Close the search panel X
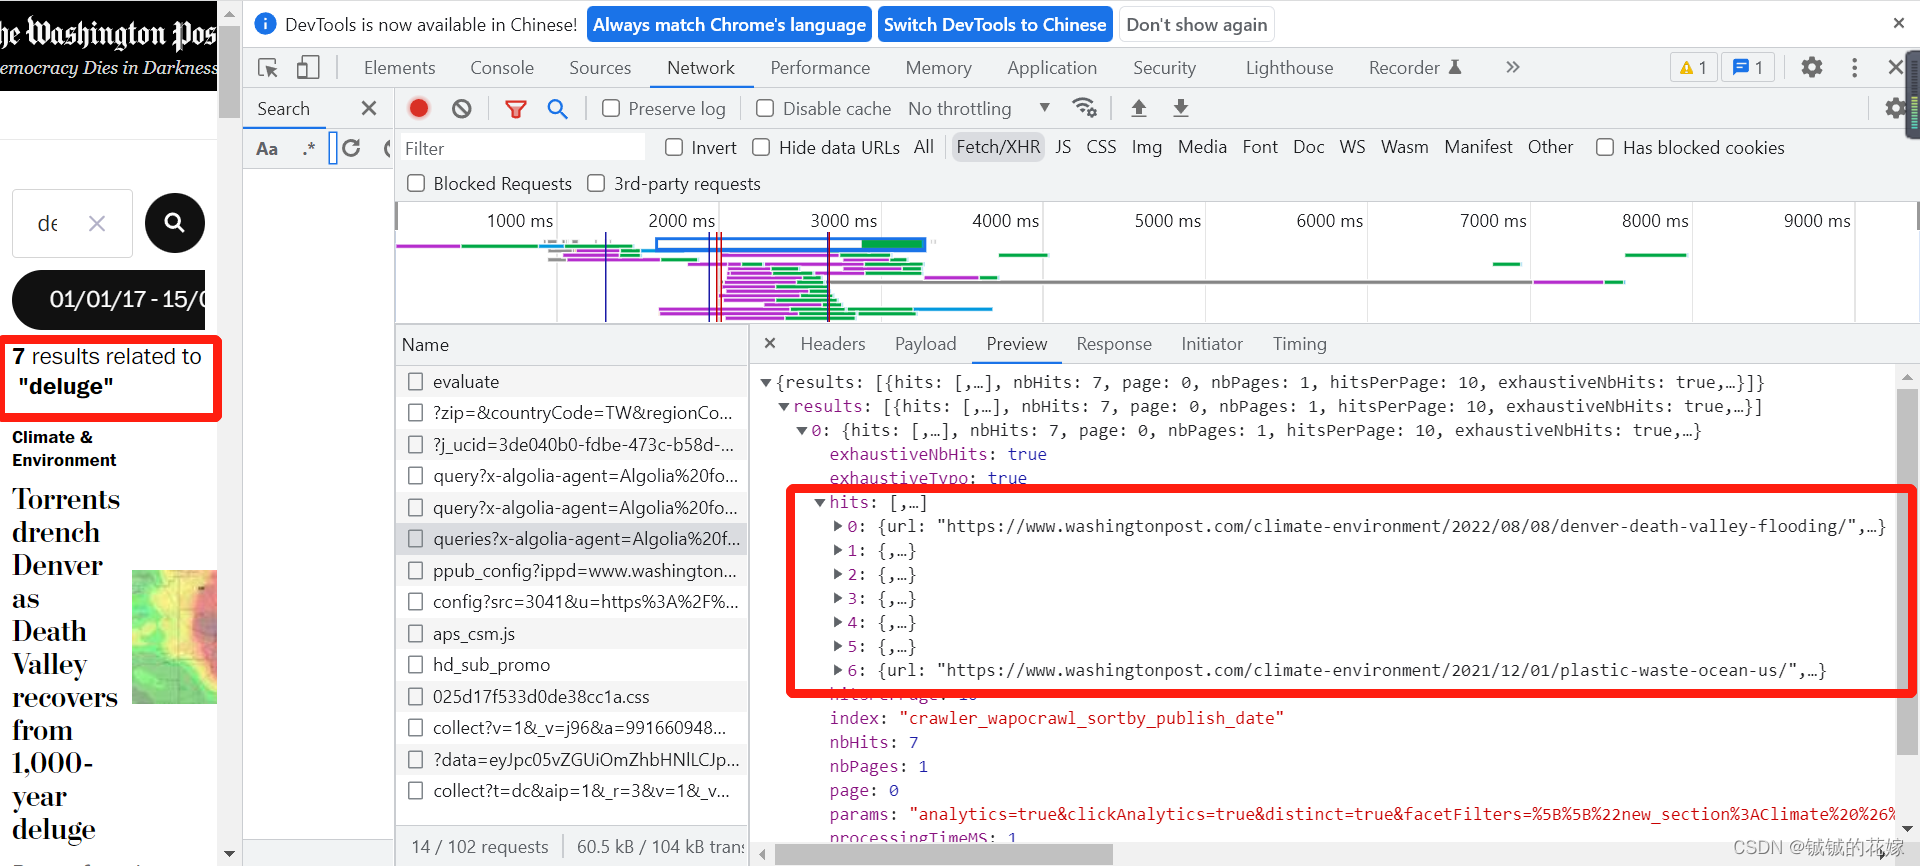The height and width of the screenshot is (866, 1920). [369, 108]
